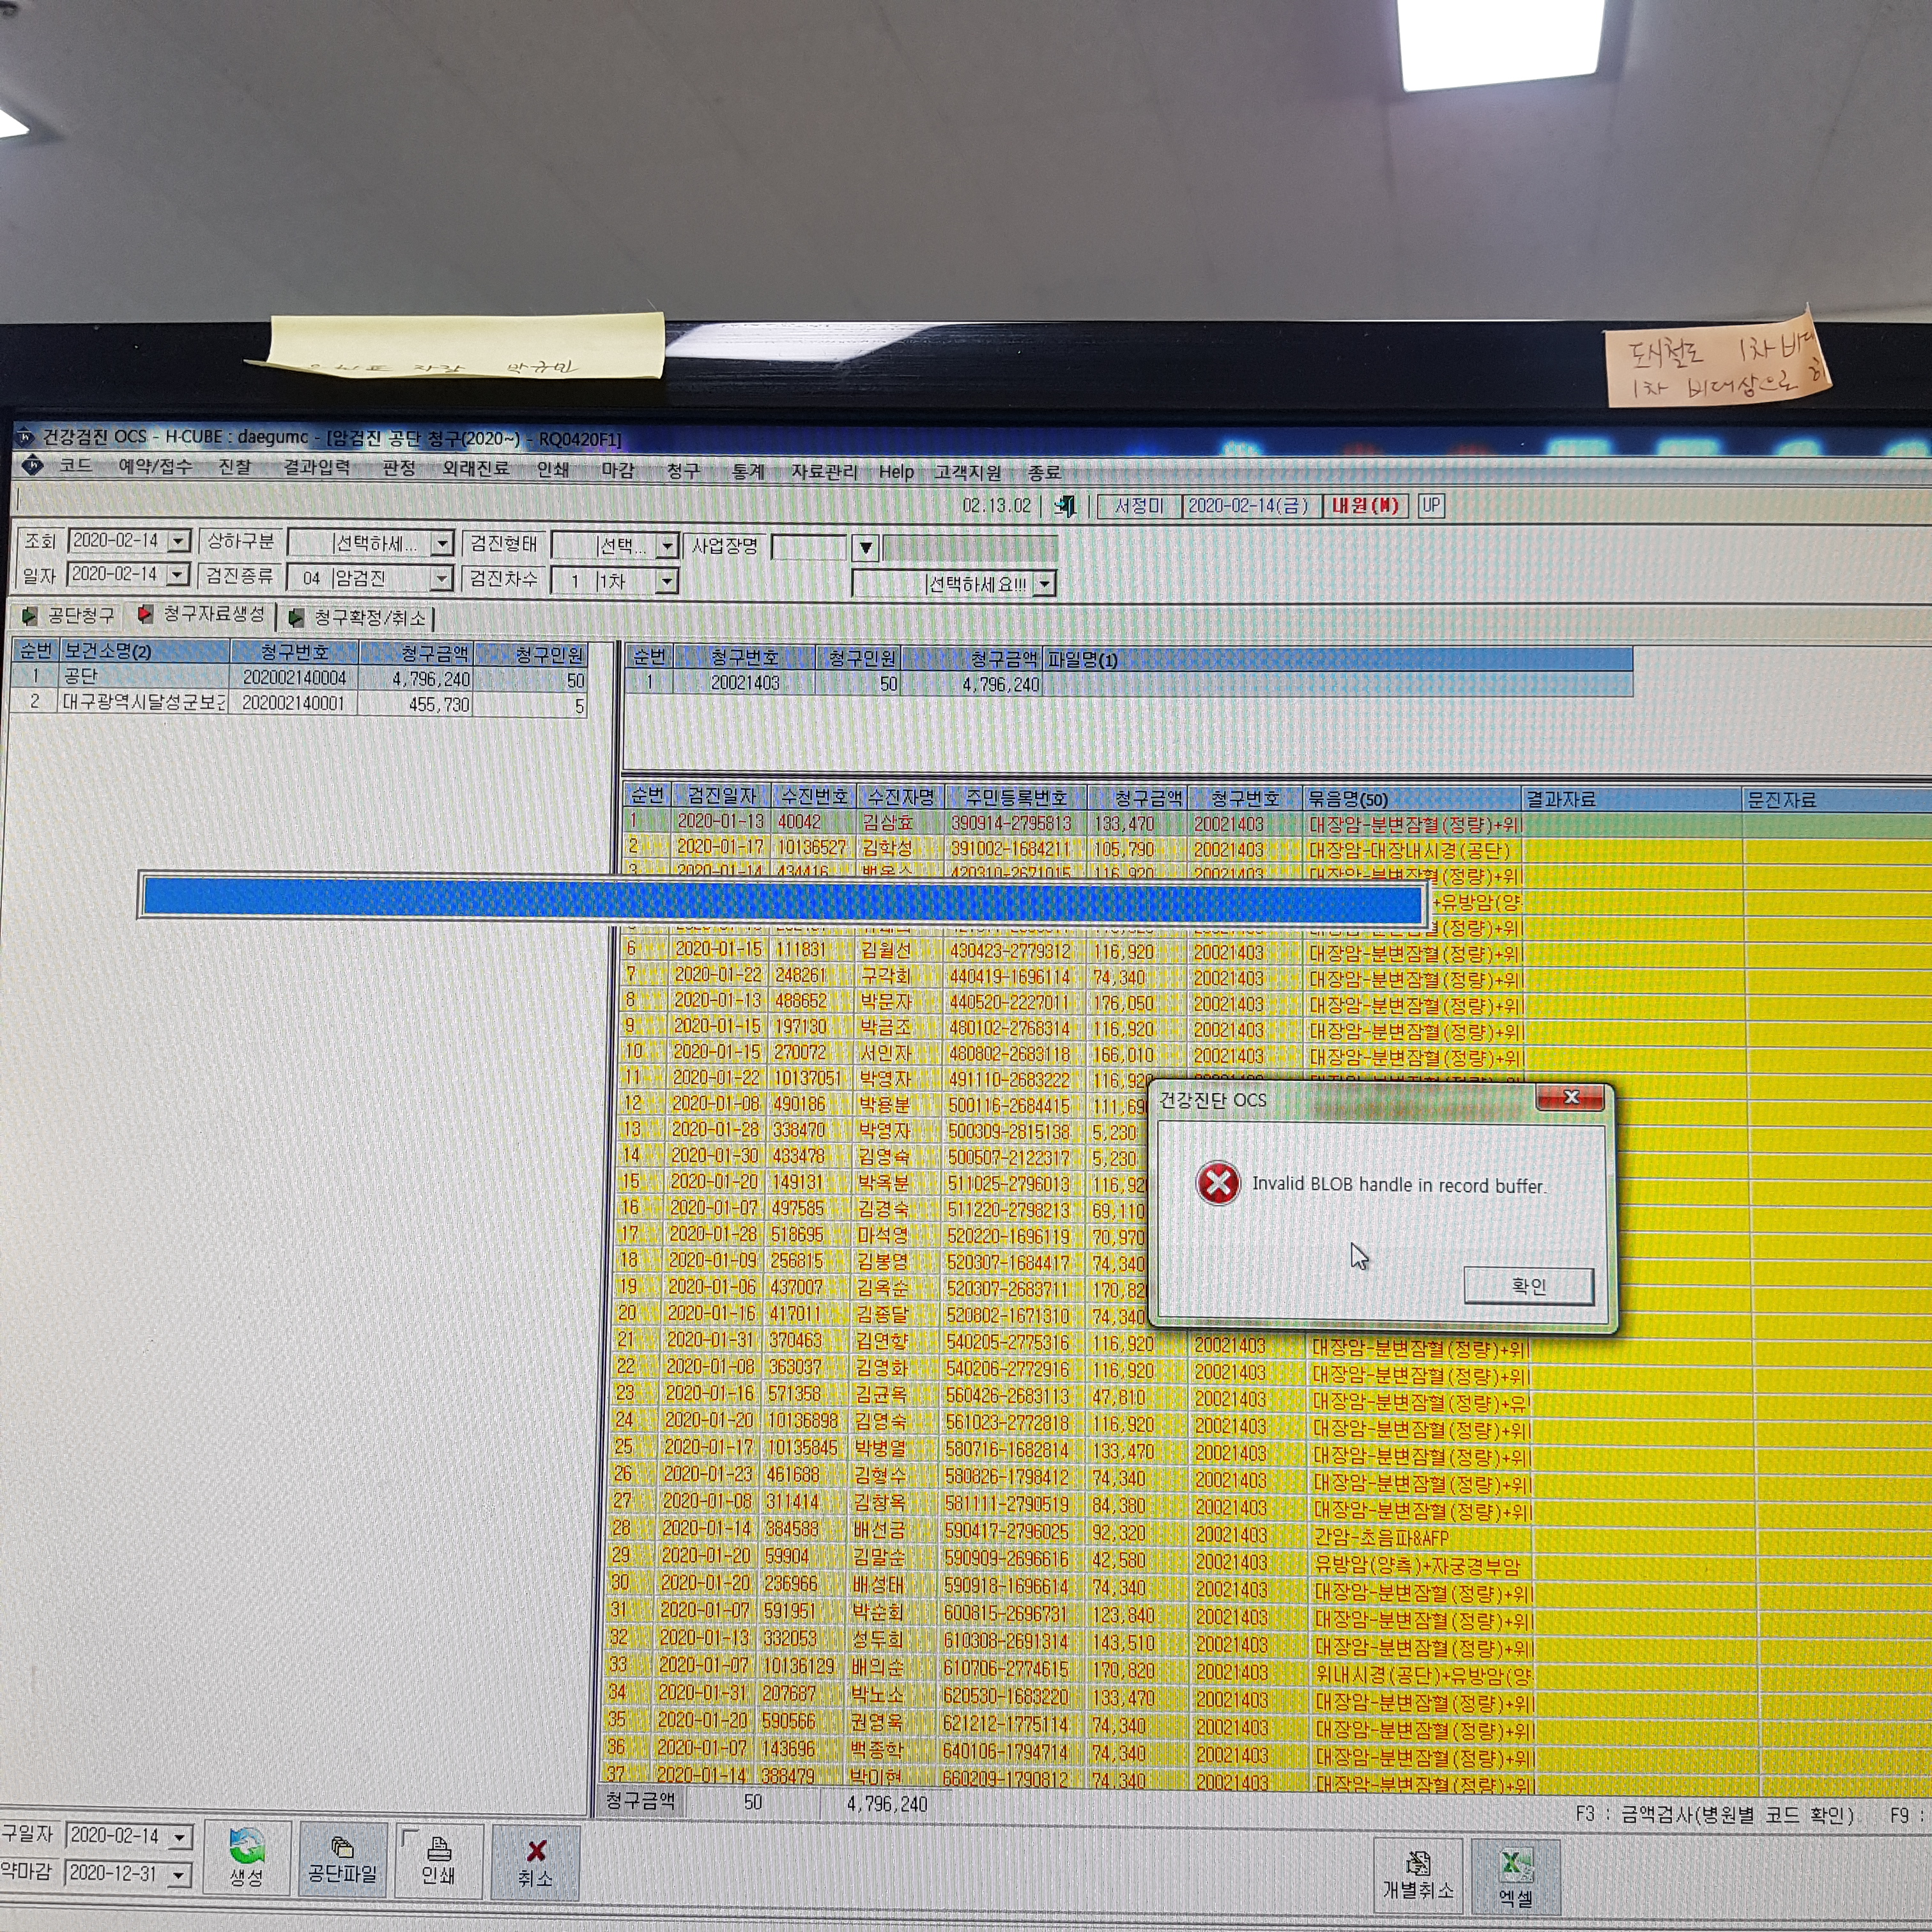Click the 엑셀 Excel export icon
The width and height of the screenshot is (1932, 1932).
[x=1516, y=1864]
